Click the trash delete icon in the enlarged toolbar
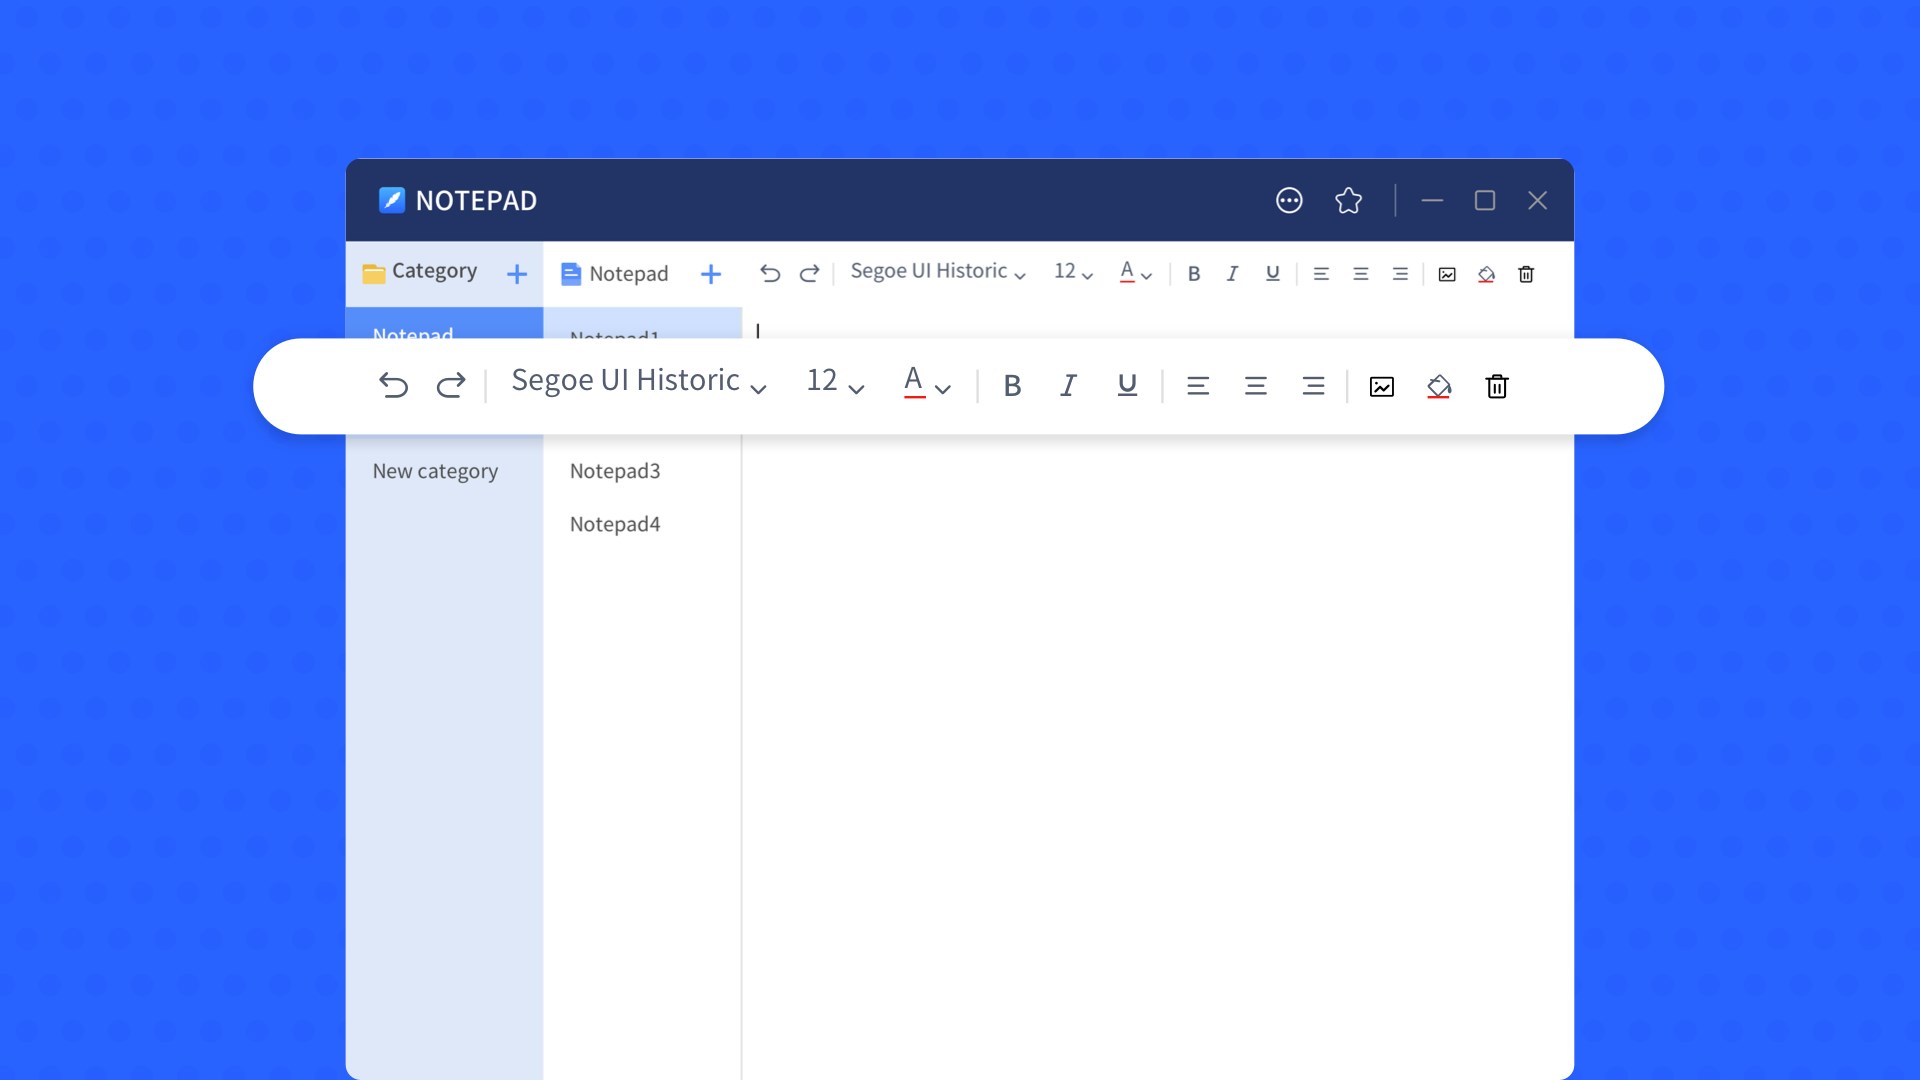Screen dimensions: 1920x1080 (x=1496, y=386)
